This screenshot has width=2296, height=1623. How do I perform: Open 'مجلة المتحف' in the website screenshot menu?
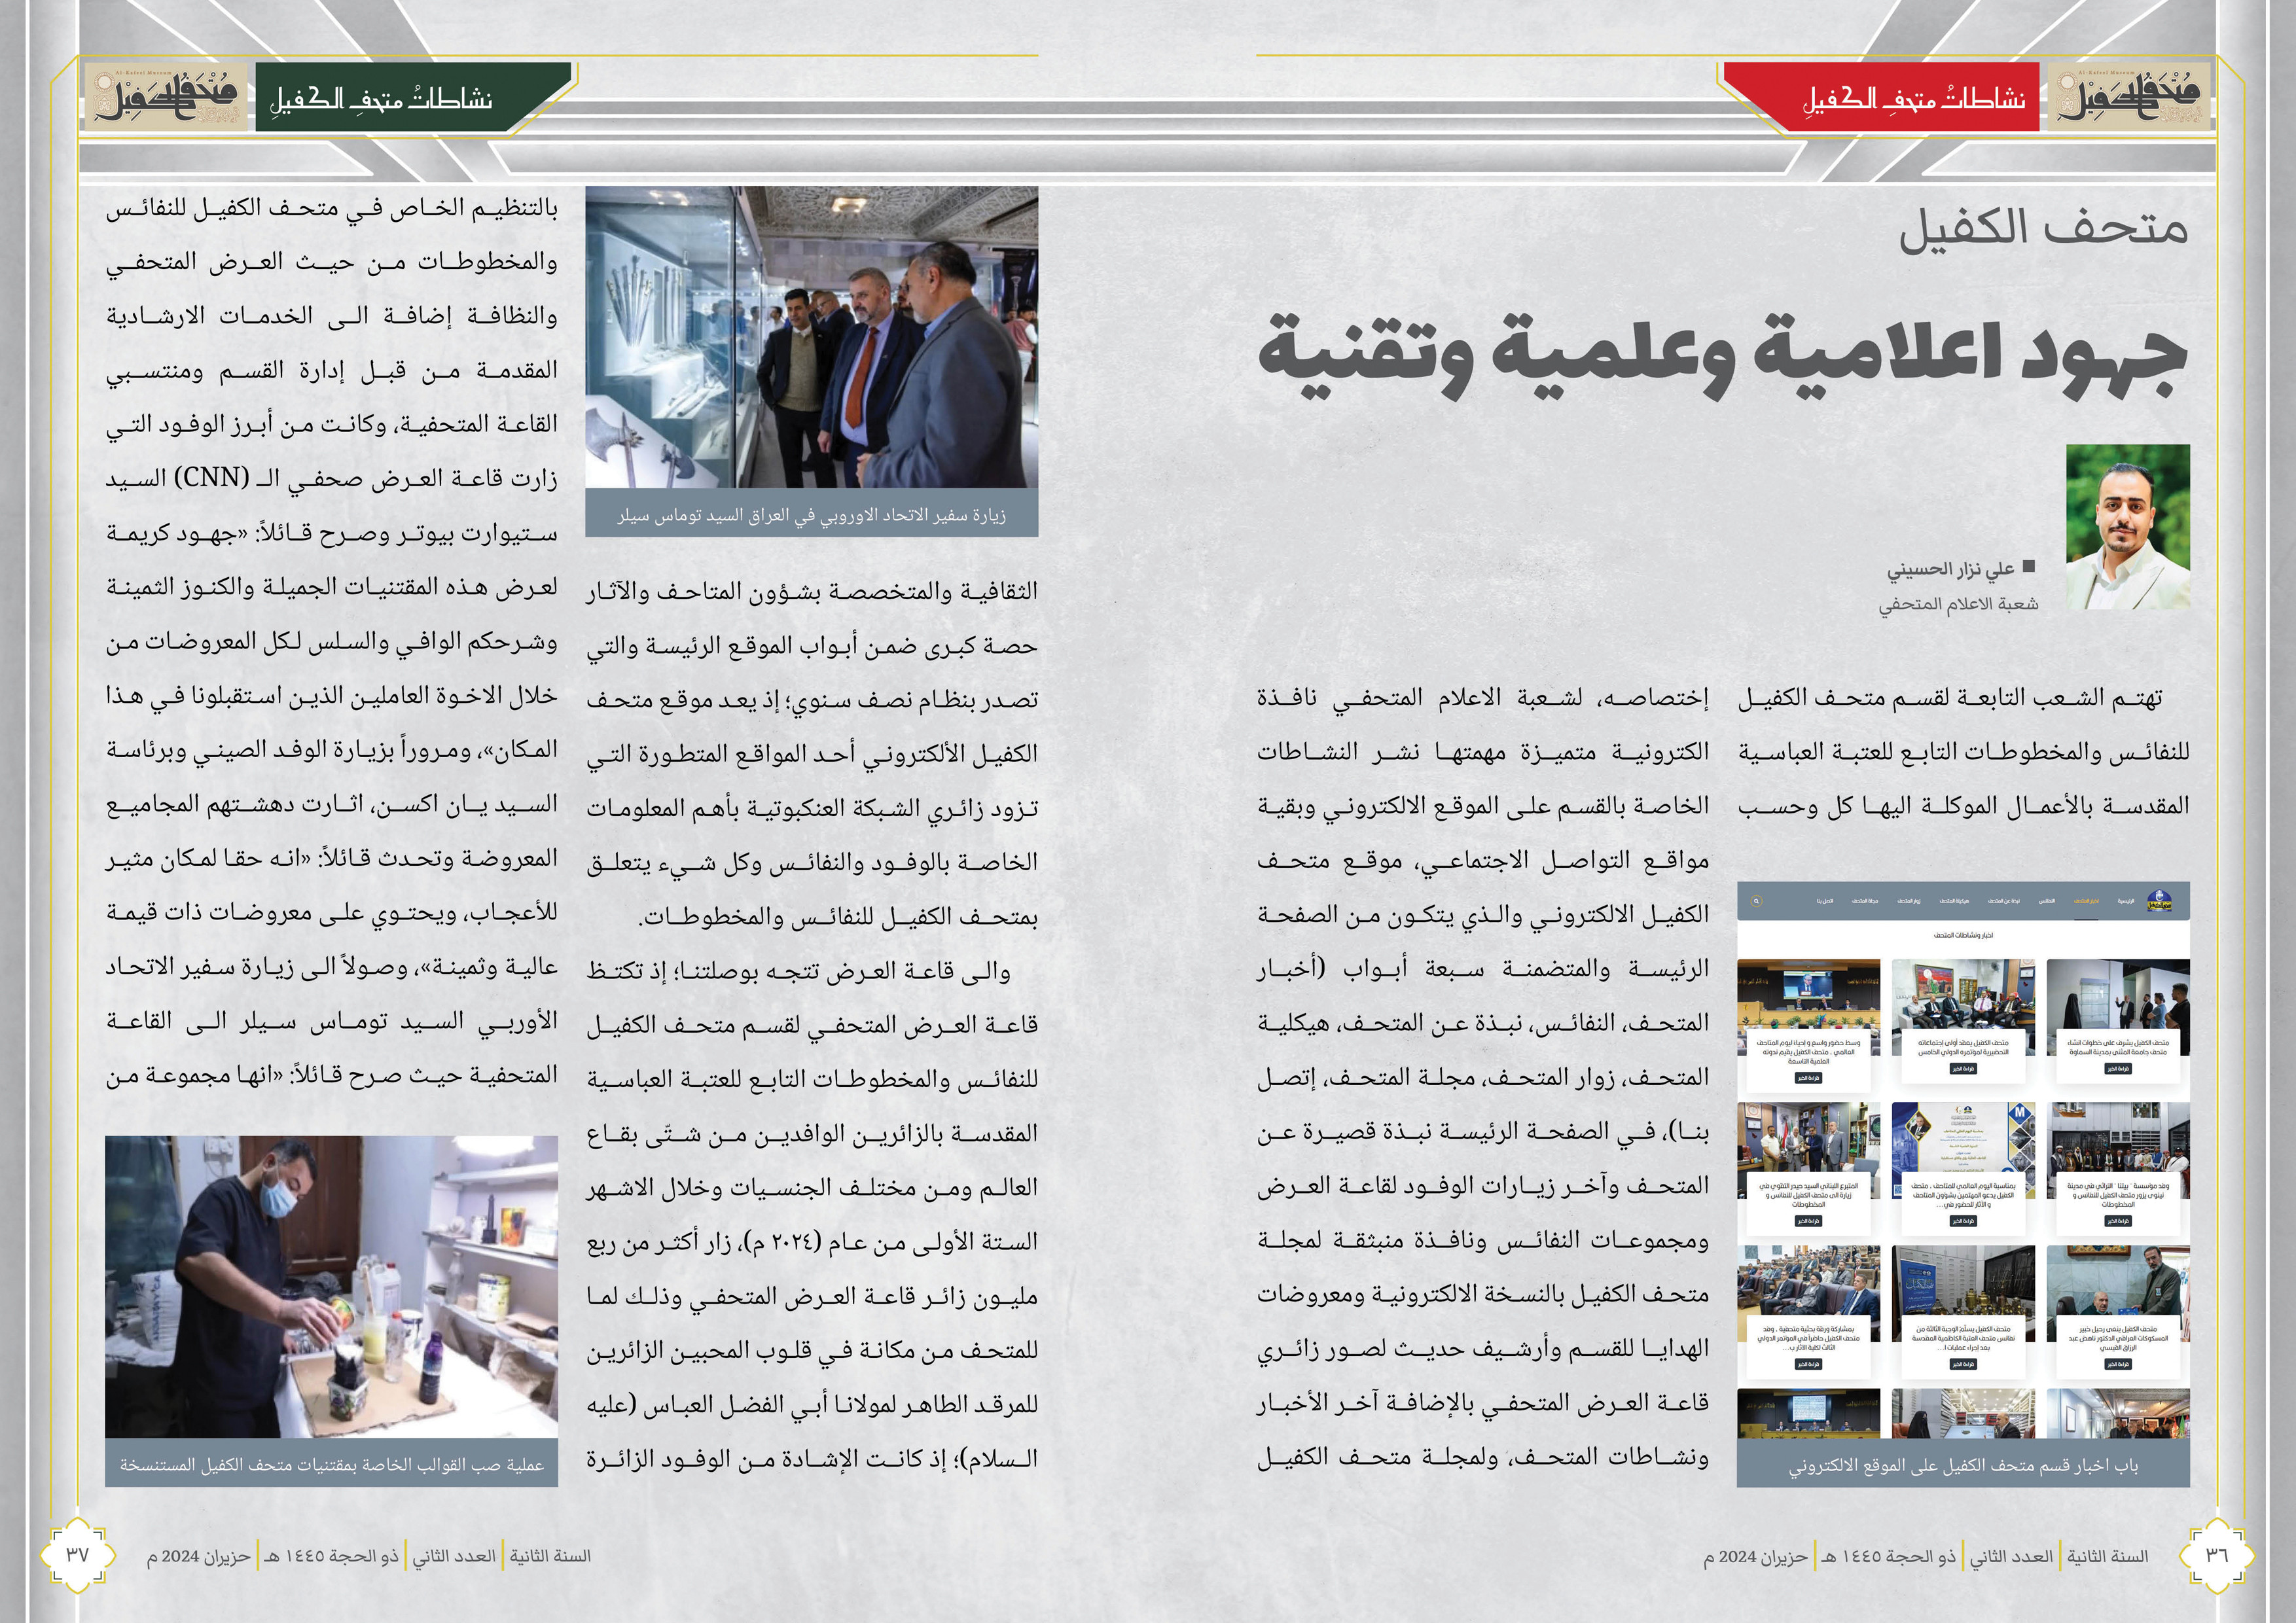(1865, 901)
